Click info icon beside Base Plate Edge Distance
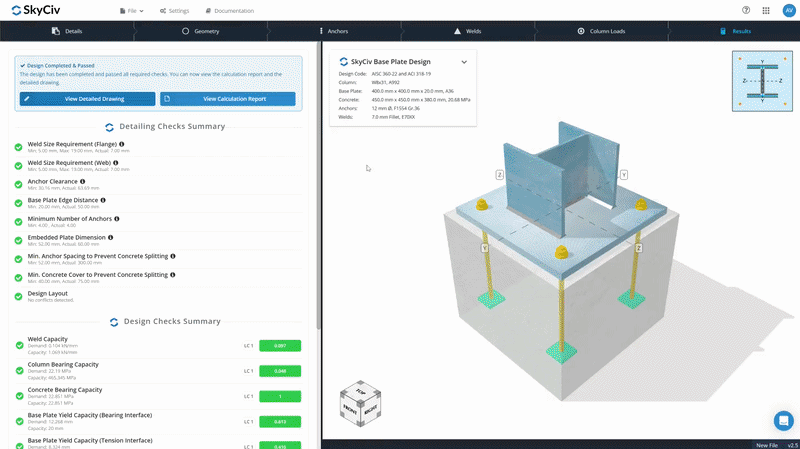 pos(103,201)
